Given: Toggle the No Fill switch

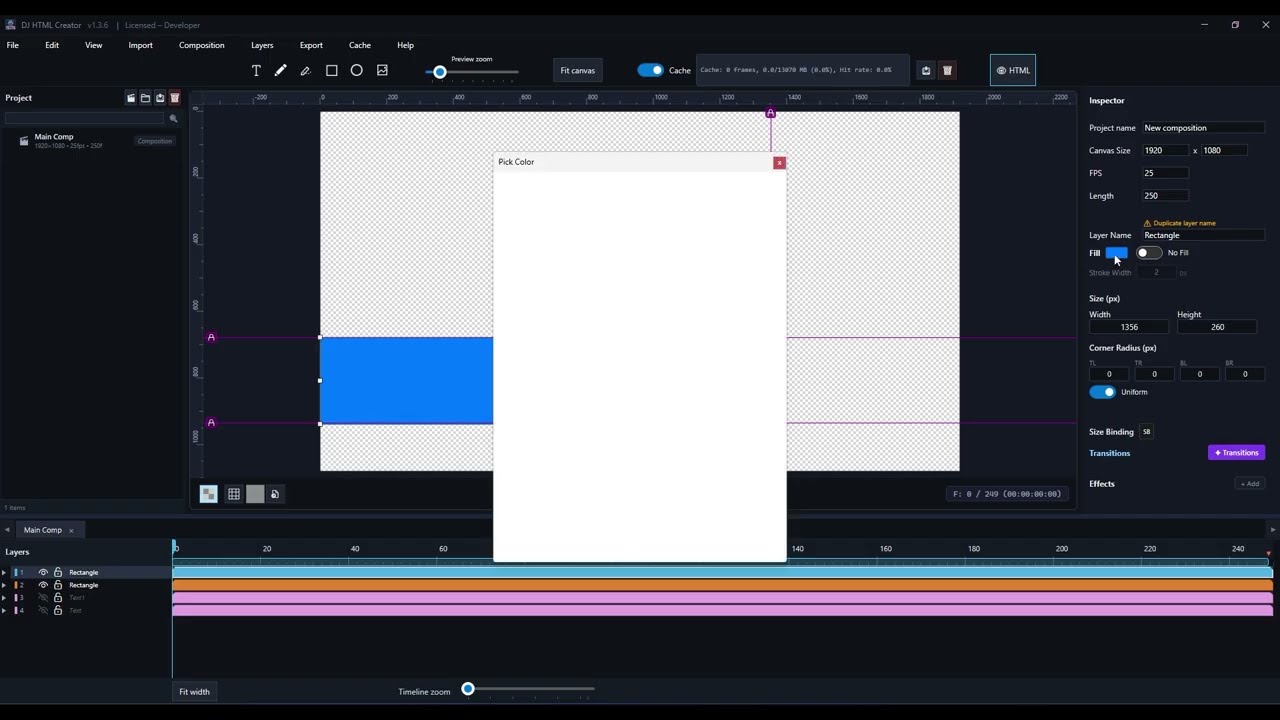Looking at the screenshot, I should point(1149,253).
